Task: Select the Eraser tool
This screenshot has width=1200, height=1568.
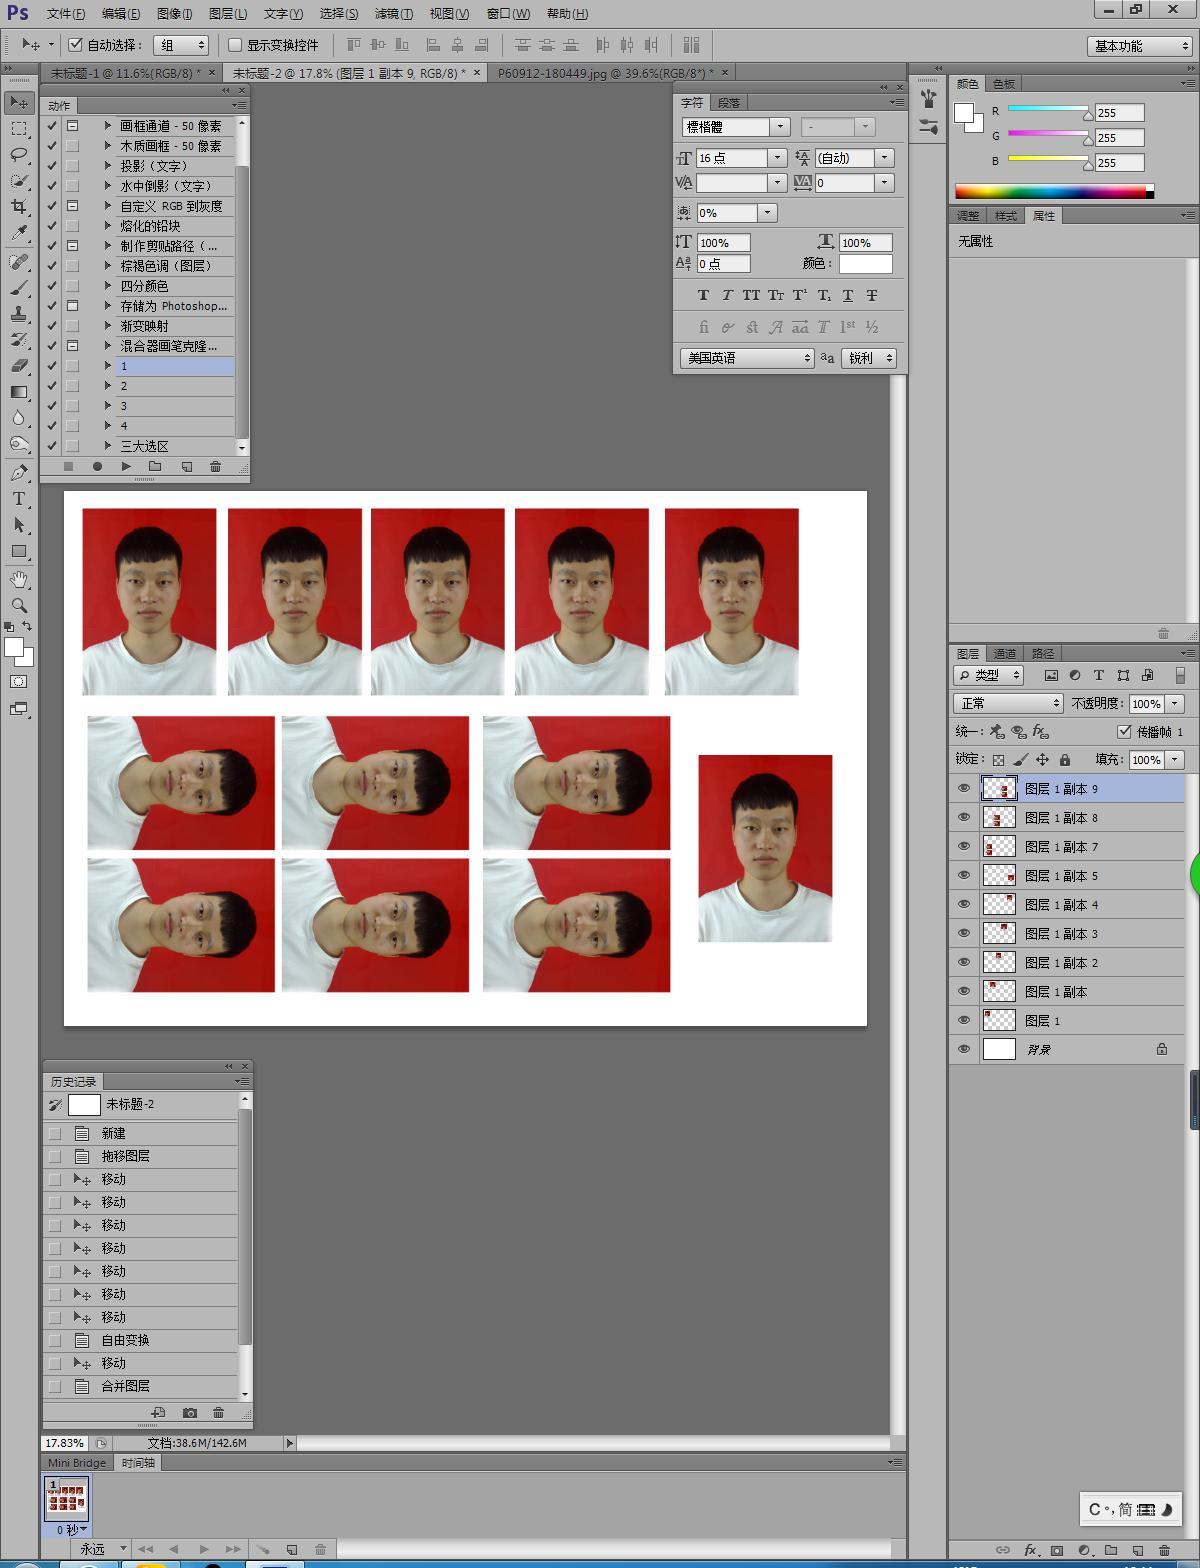Action: [x=19, y=366]
